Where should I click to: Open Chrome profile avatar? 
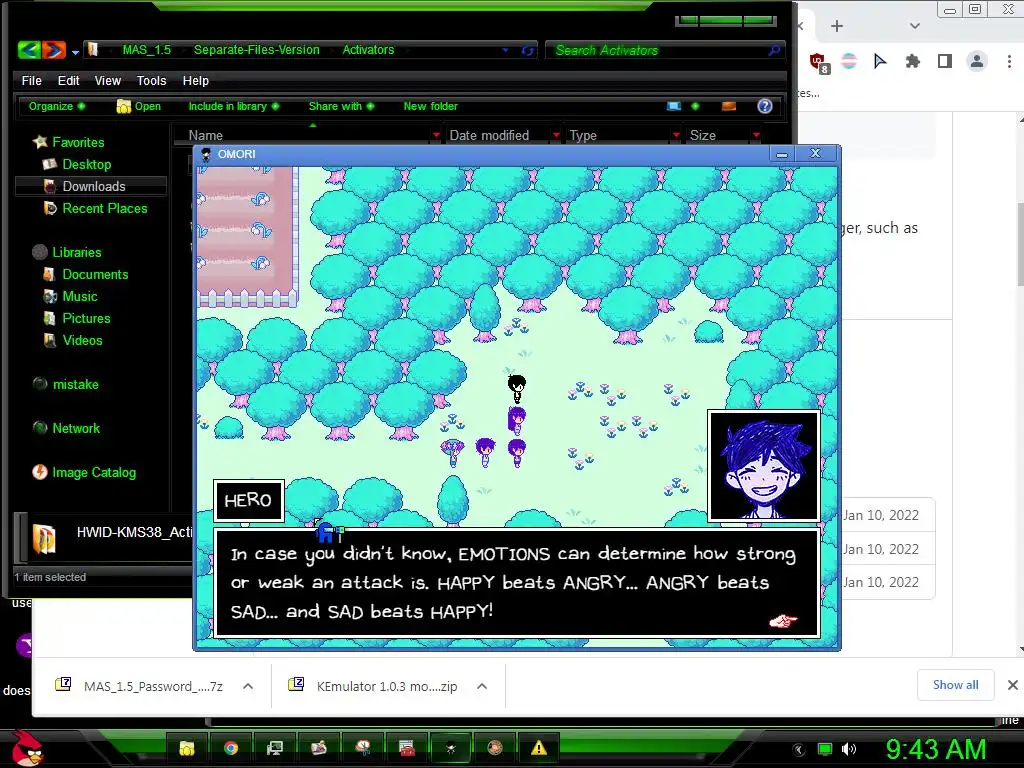point(976,61)
